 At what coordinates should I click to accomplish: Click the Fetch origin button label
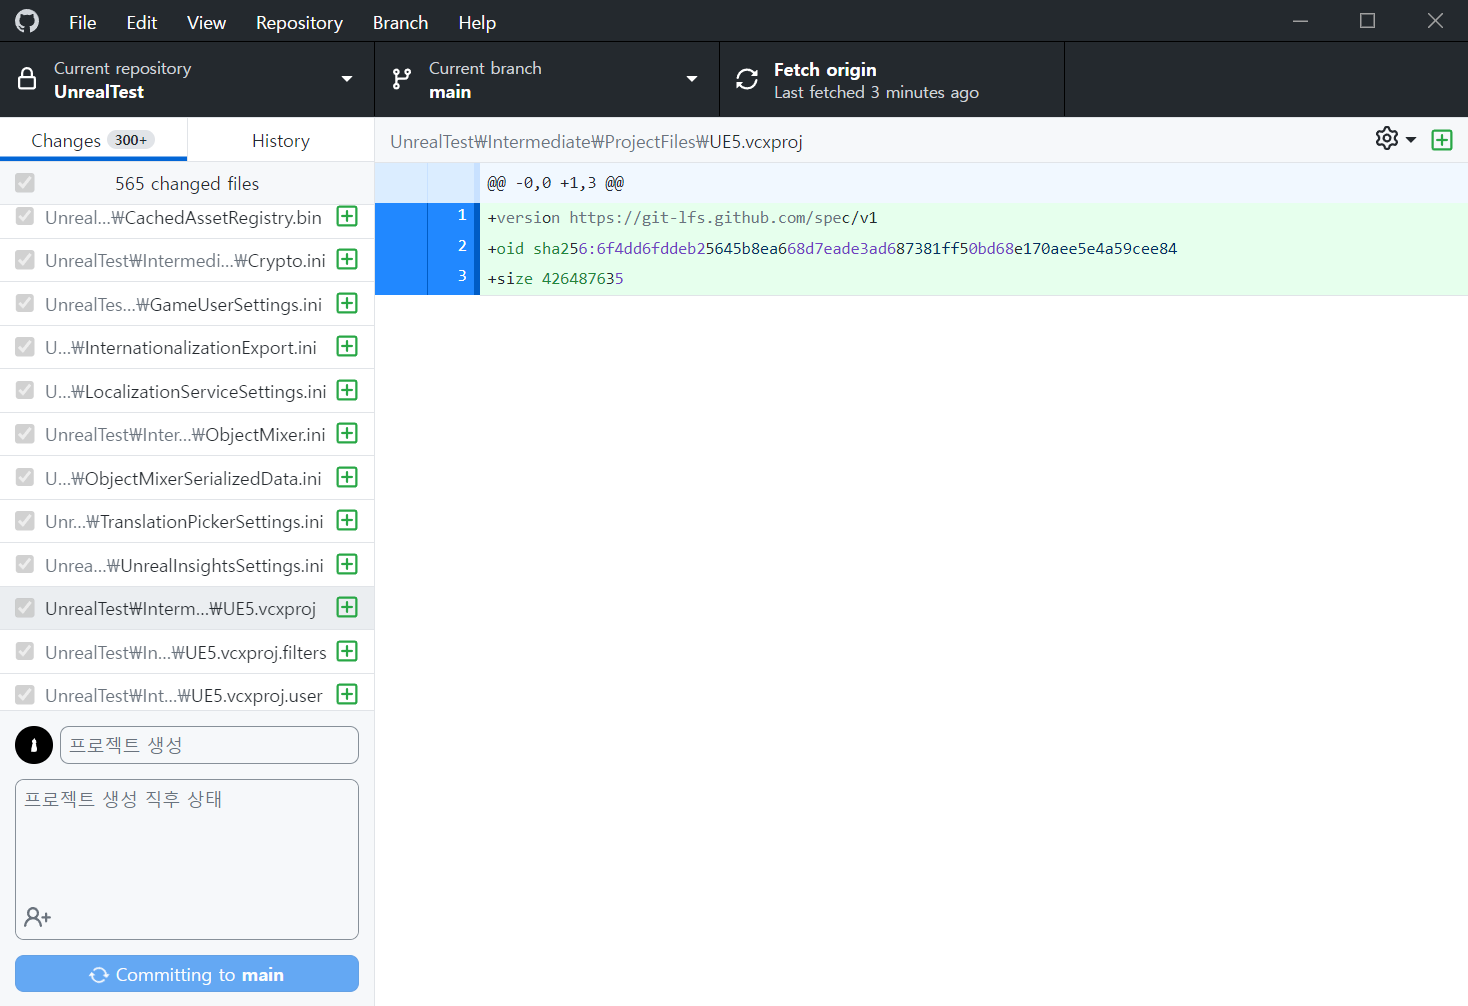pos(825,69)
